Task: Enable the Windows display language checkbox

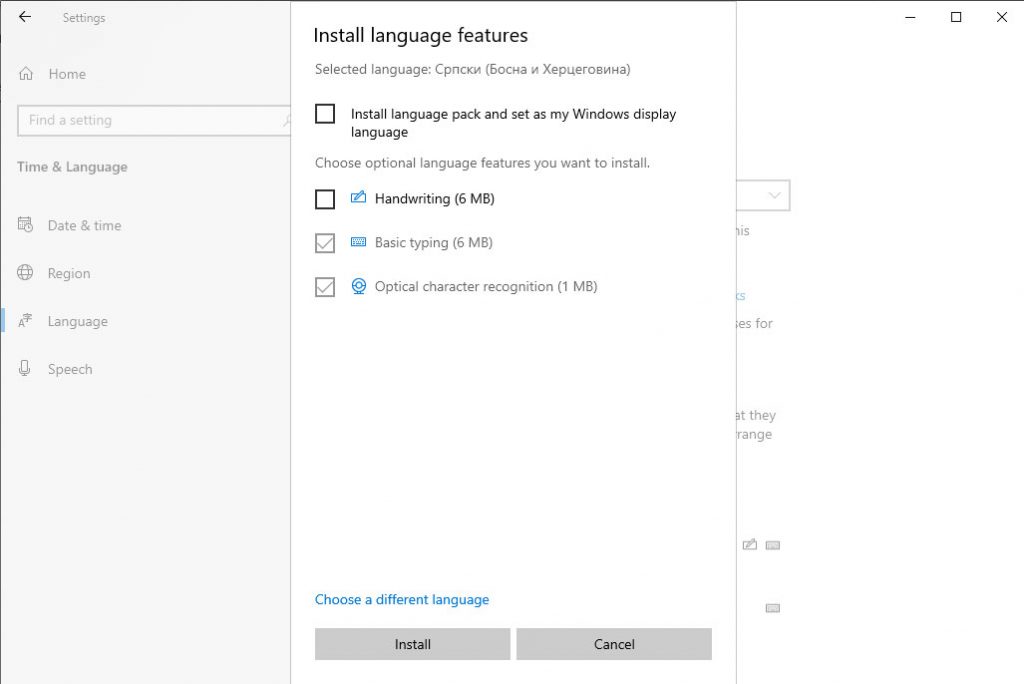Action: pyautogui.click(x=324, y=114)
